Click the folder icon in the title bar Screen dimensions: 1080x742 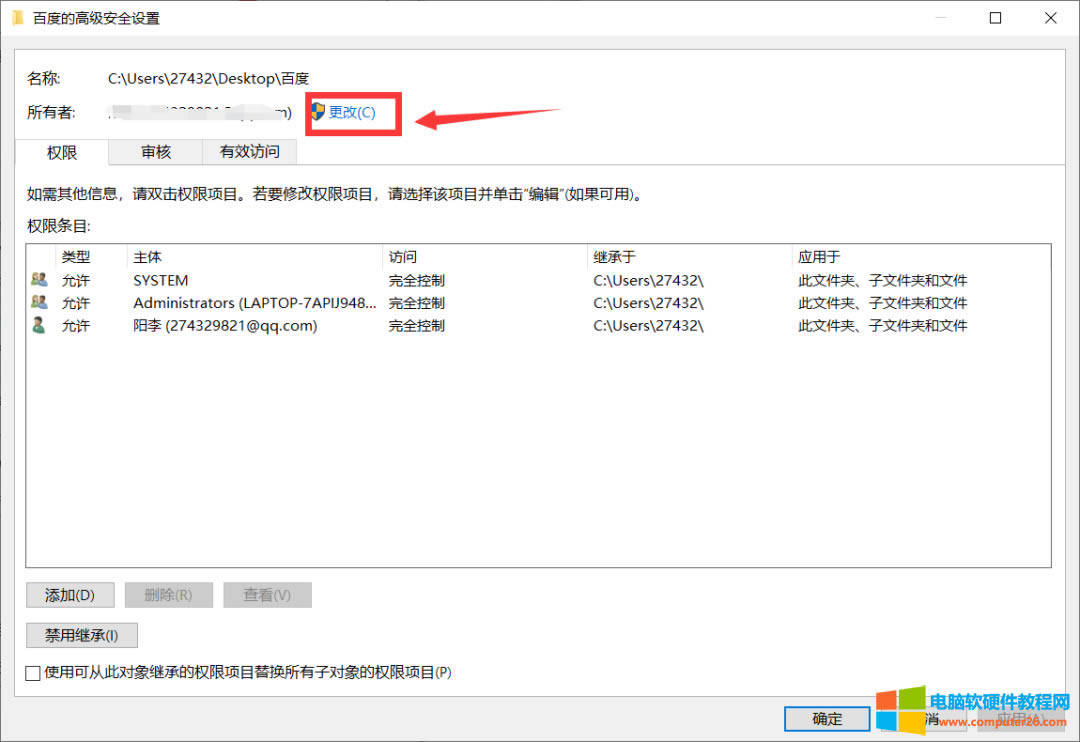pyautogui.click(x=18, y=18)
